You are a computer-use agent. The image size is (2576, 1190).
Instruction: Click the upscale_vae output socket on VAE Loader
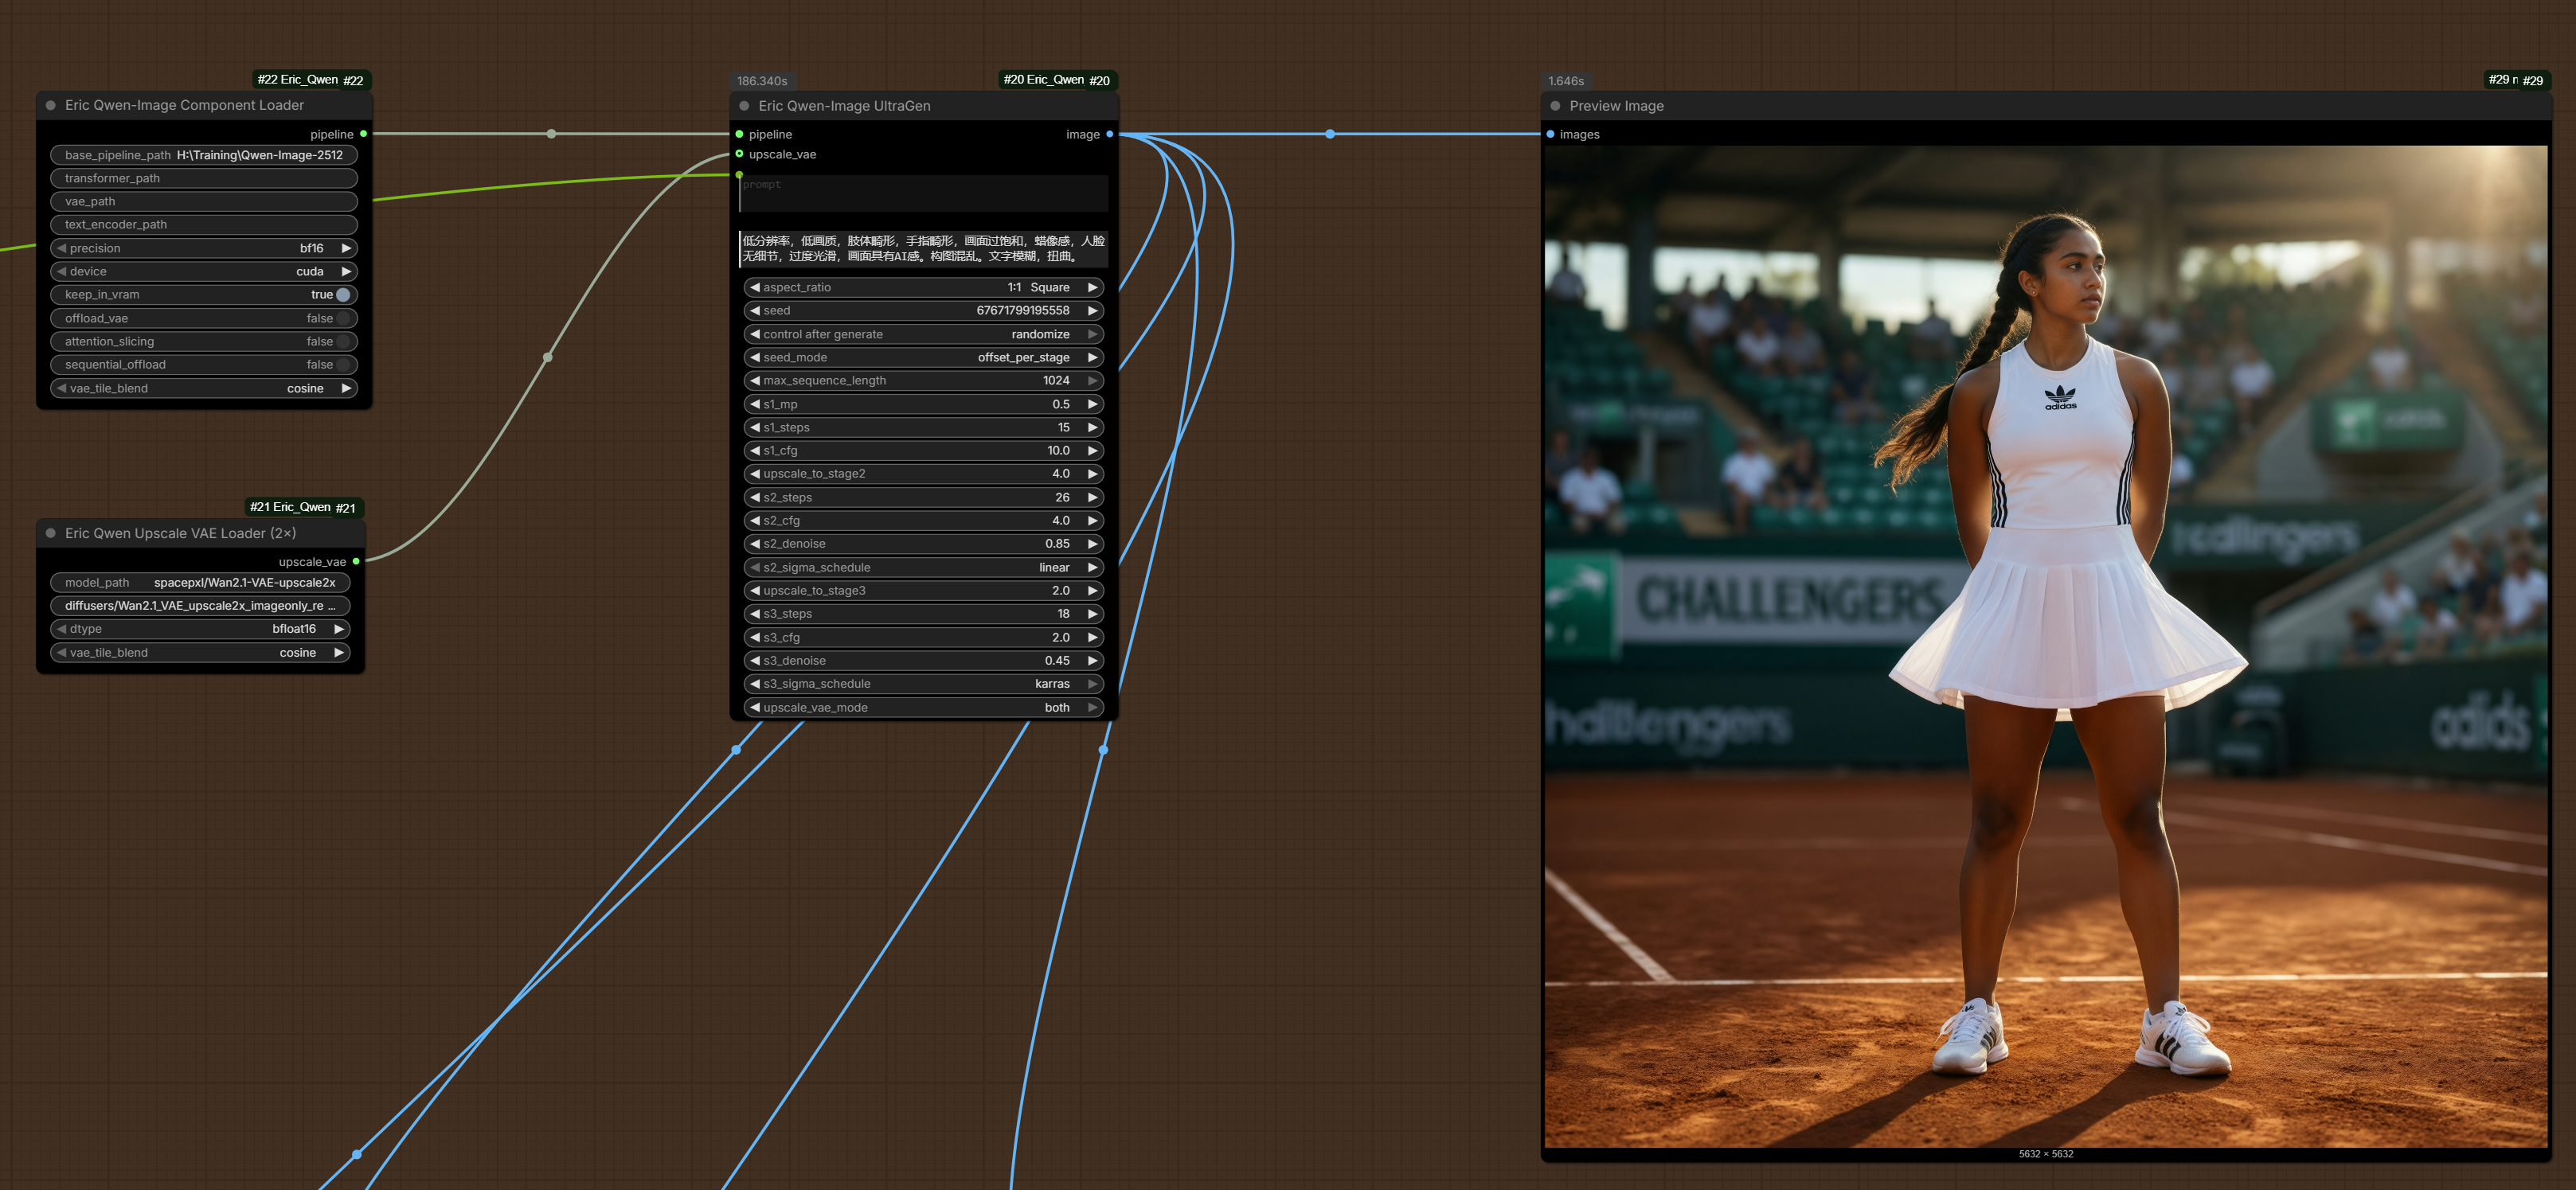(x=356, y=562)
